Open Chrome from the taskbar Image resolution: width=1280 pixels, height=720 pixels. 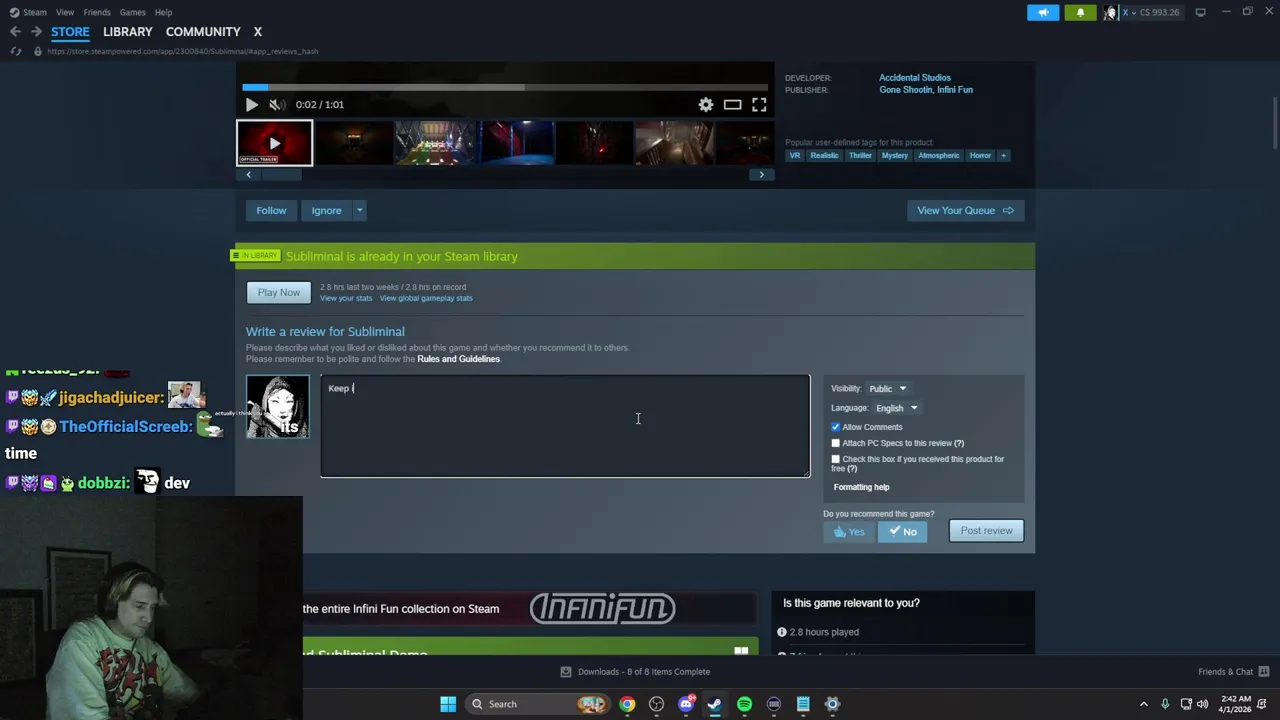coord(627,704)
